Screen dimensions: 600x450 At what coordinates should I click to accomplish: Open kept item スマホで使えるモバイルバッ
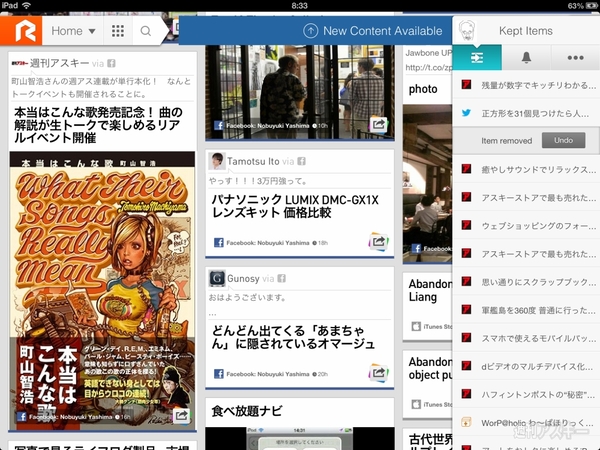[x=526, y=338]
